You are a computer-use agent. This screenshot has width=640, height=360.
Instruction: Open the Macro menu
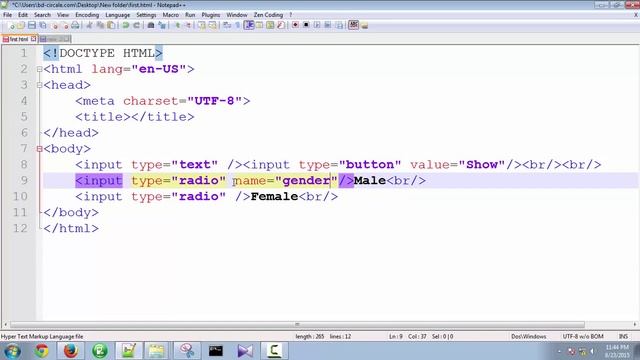171,15
